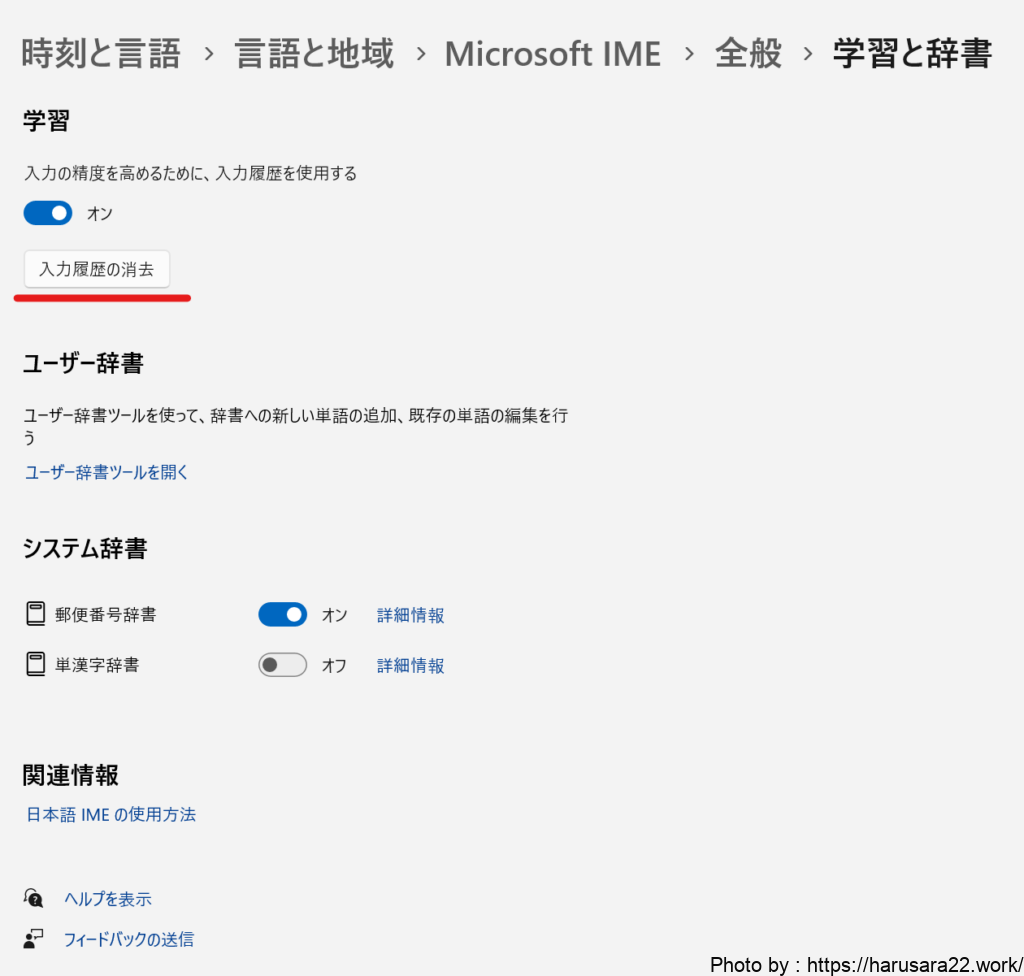Turn off the 入力履歴を使用する toggle
The height and width of the screenshot is (976, 1024).
(x=48, y=213)
